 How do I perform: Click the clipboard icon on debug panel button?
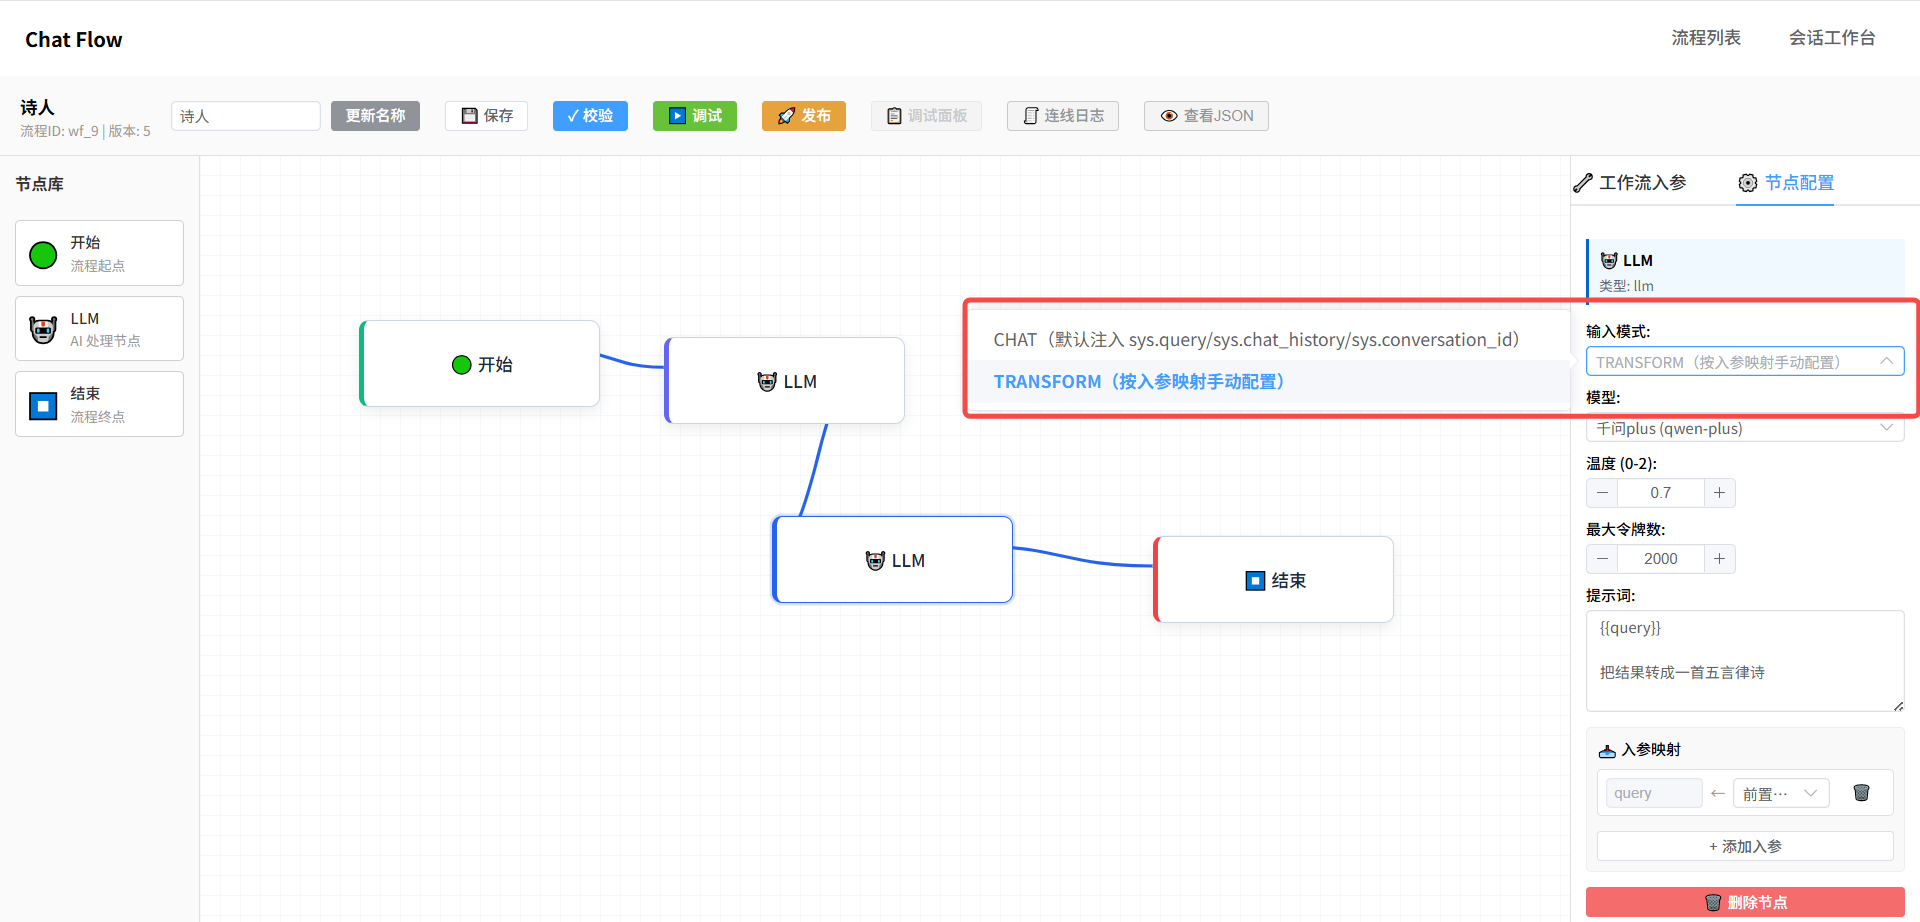click(894, 116)
